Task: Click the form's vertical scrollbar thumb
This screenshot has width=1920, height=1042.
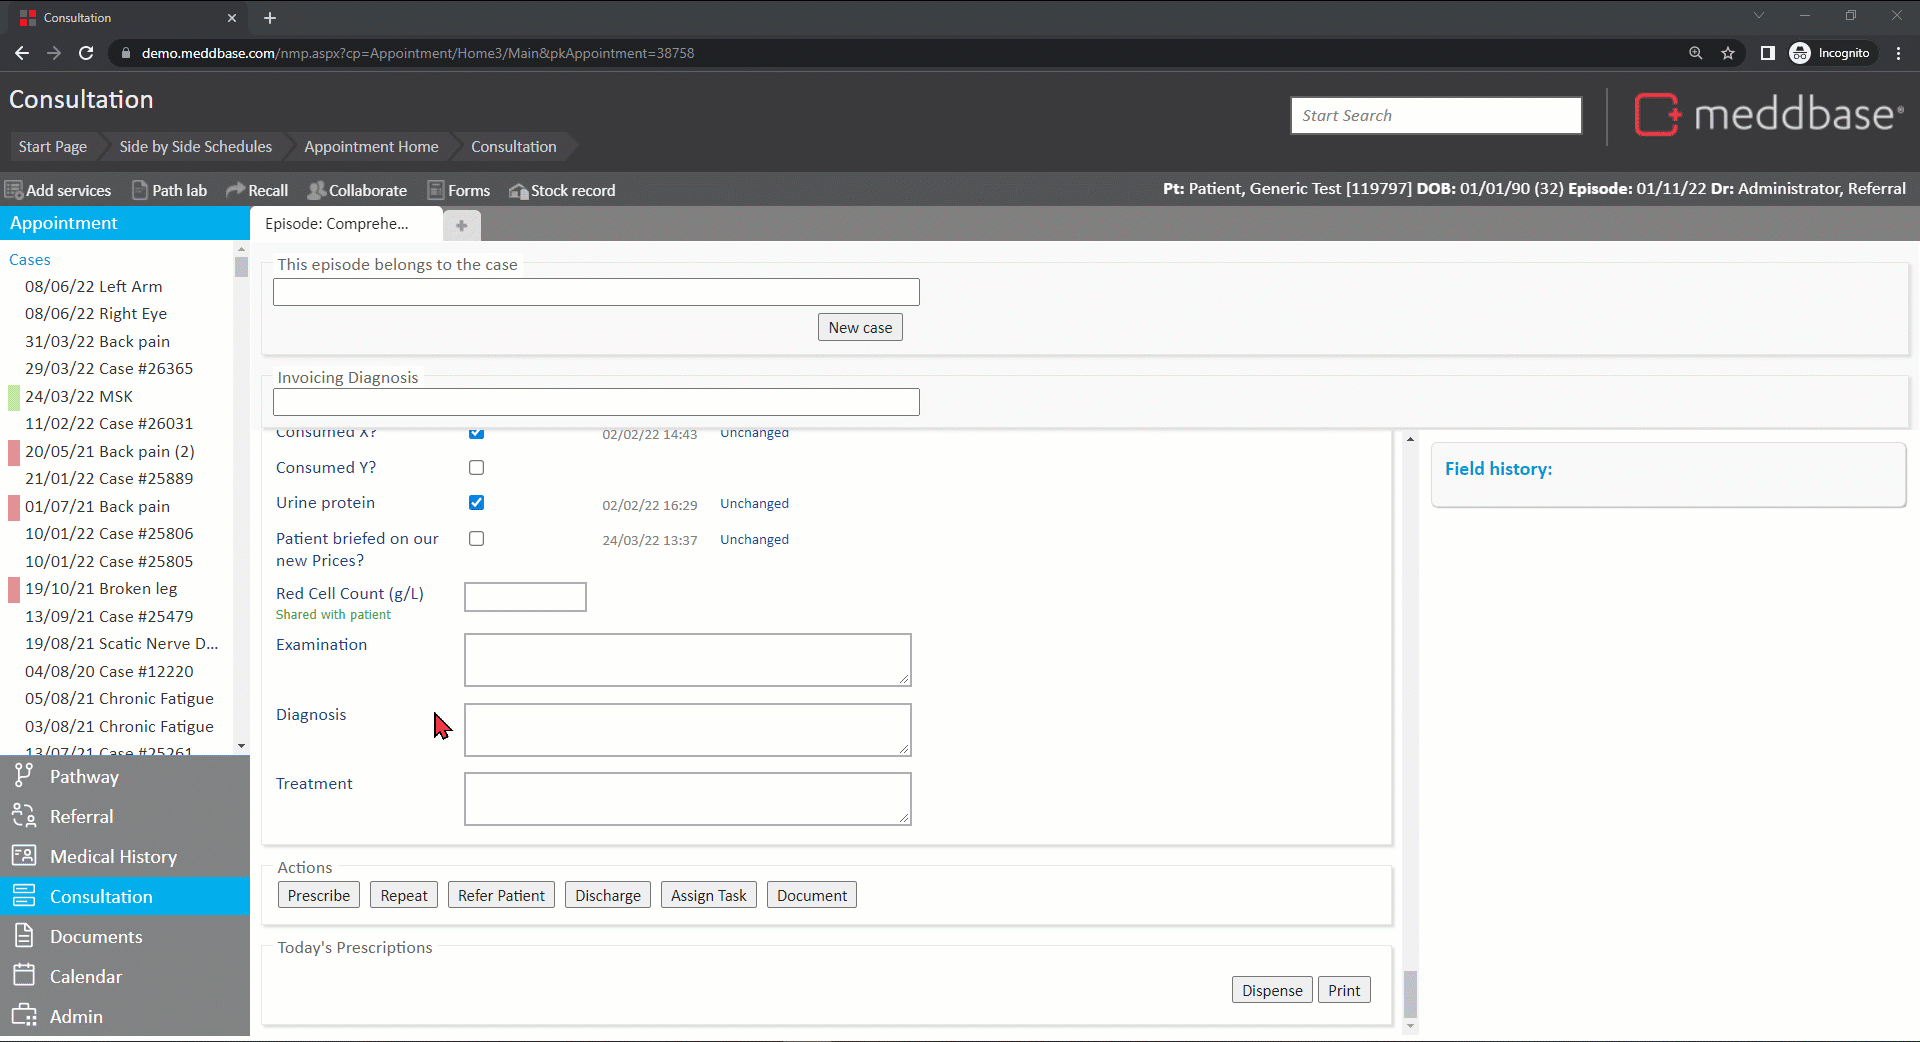Action: pyautogui.click(x=1410, y=993)
